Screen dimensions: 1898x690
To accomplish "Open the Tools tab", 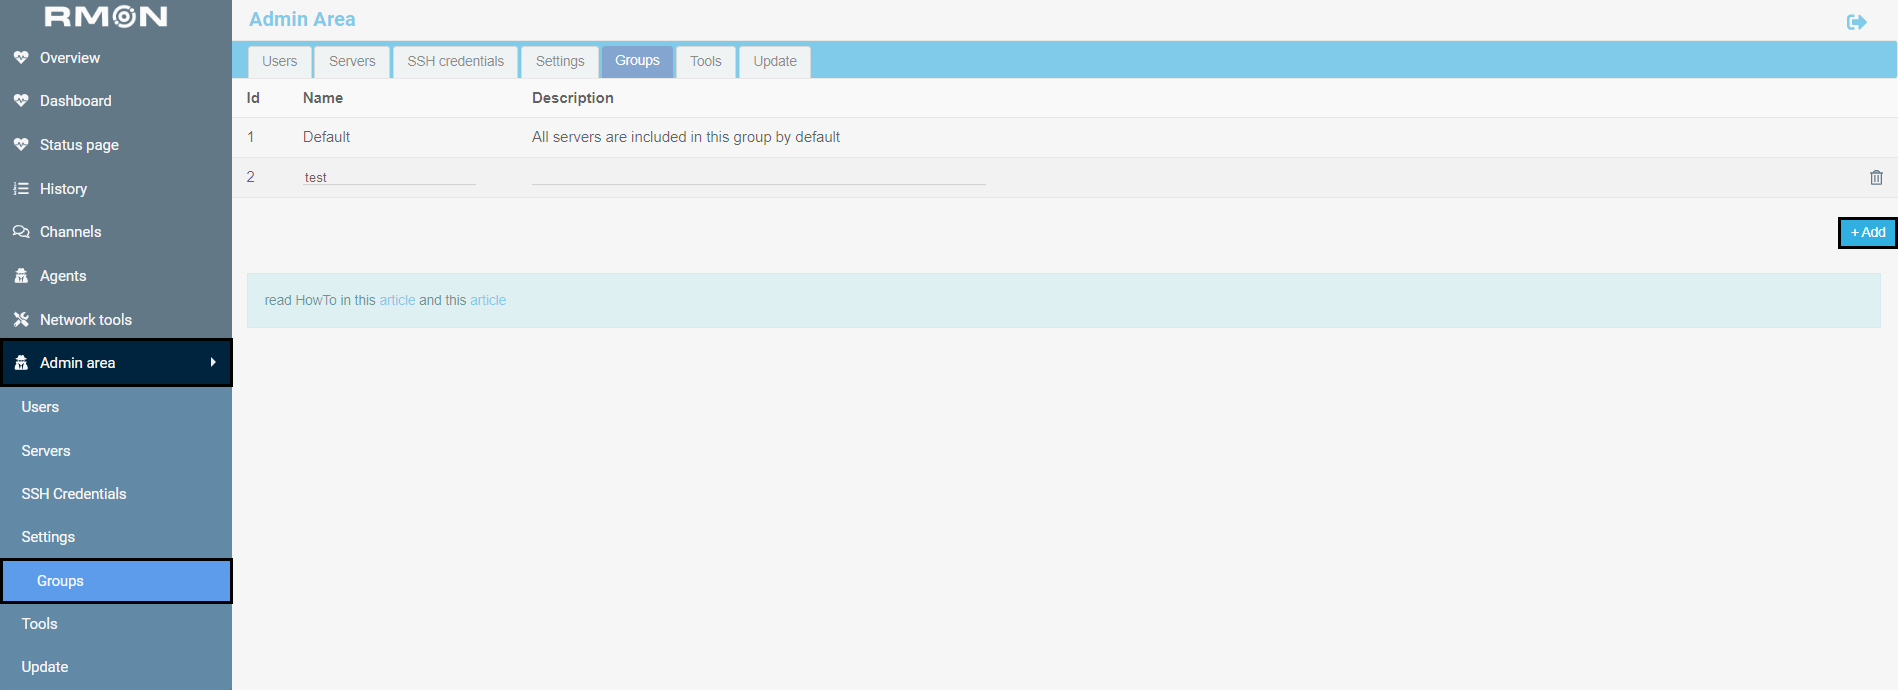I will (x=705, y=61).
